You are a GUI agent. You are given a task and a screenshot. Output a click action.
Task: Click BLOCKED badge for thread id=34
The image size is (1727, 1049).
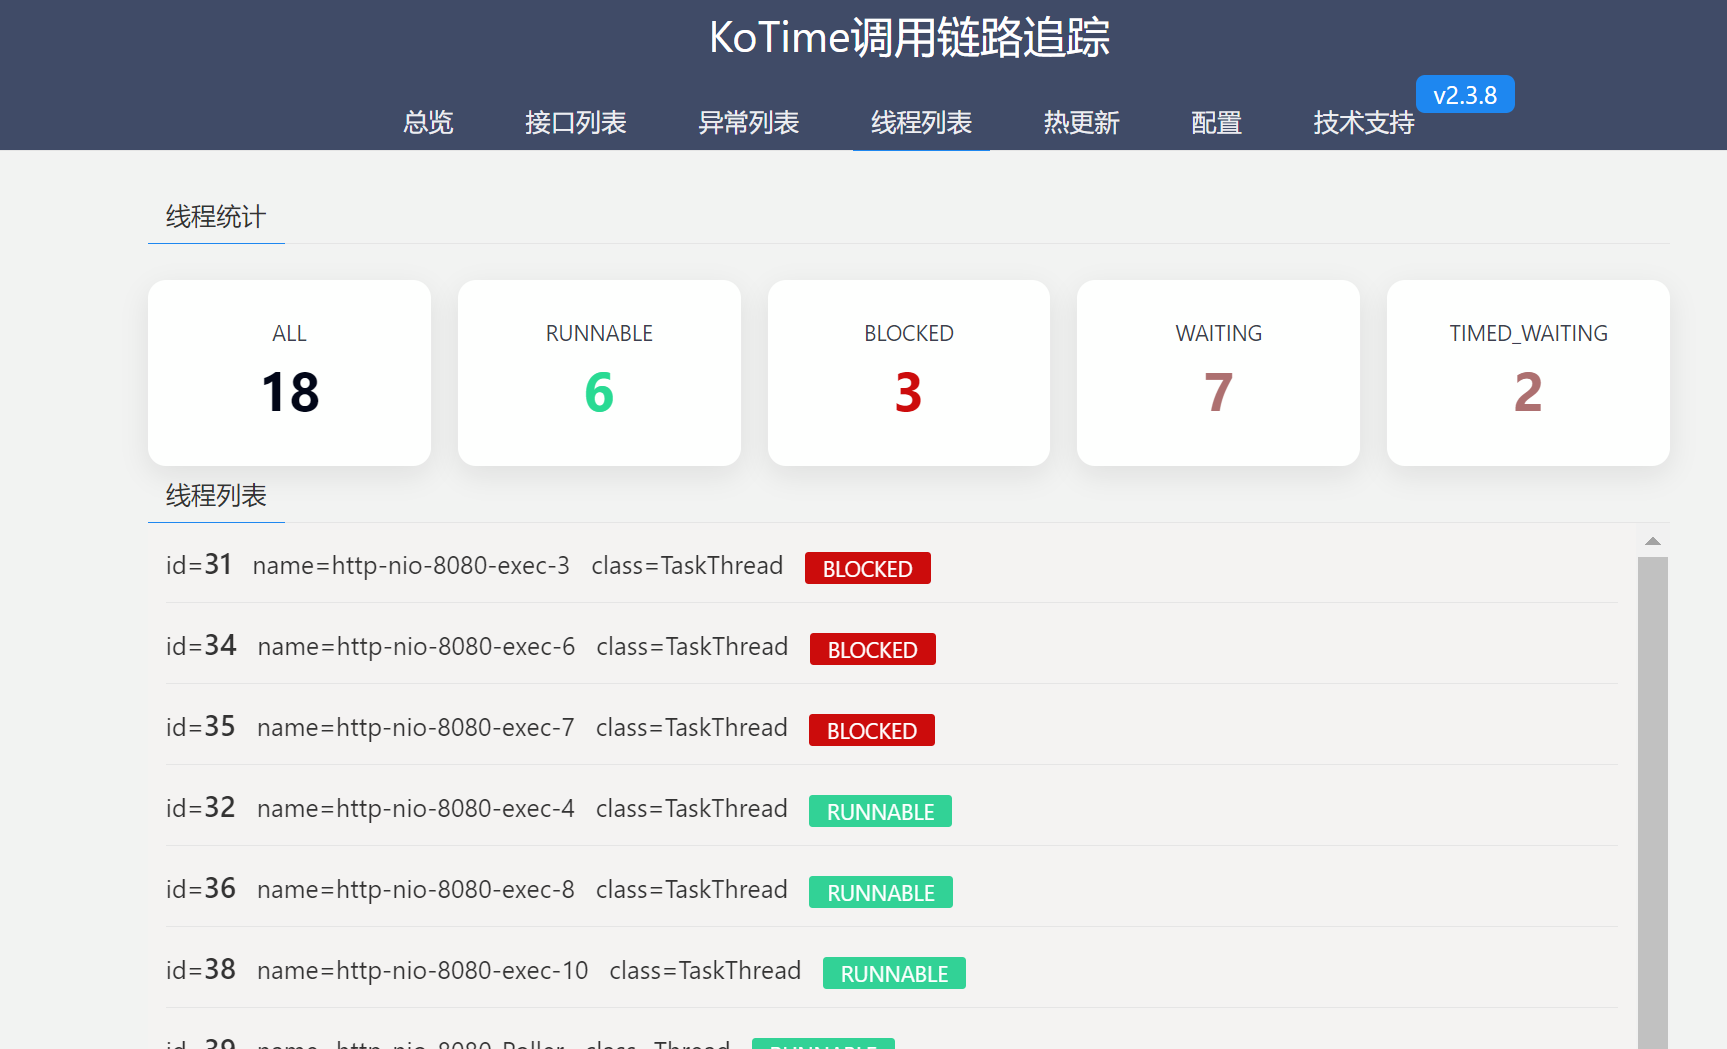click(872, 650)
